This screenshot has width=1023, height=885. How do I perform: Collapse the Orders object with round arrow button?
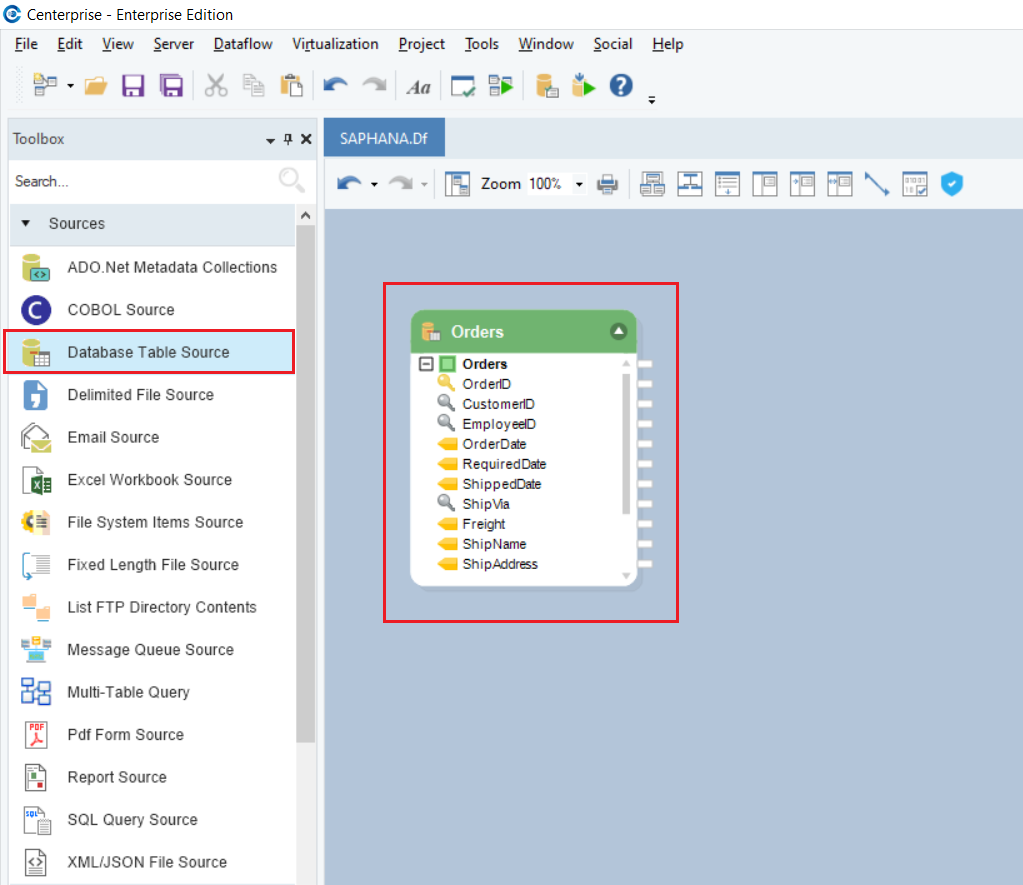[619, 331]
